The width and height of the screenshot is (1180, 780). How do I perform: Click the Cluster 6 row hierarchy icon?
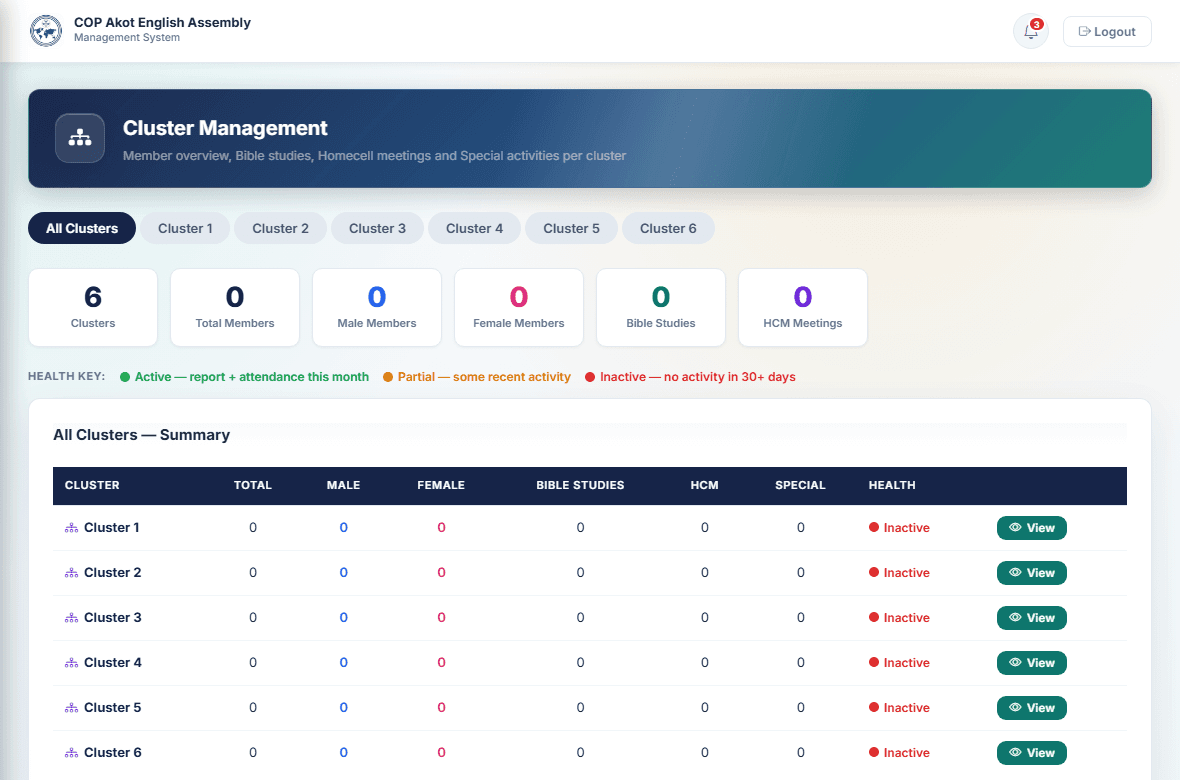[x=71, y=753]
